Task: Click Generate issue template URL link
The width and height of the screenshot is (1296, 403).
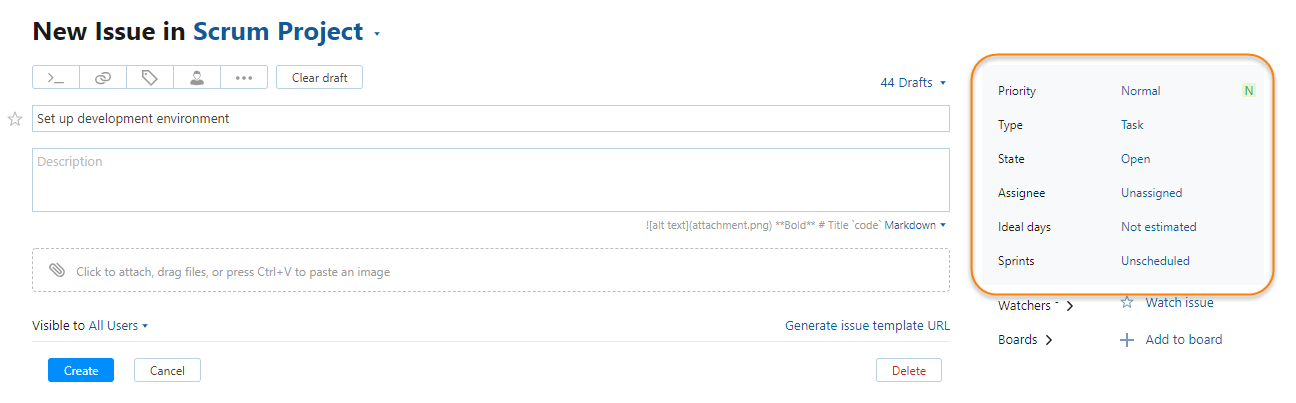Action: pyautogui.click(x=867, y=326)
